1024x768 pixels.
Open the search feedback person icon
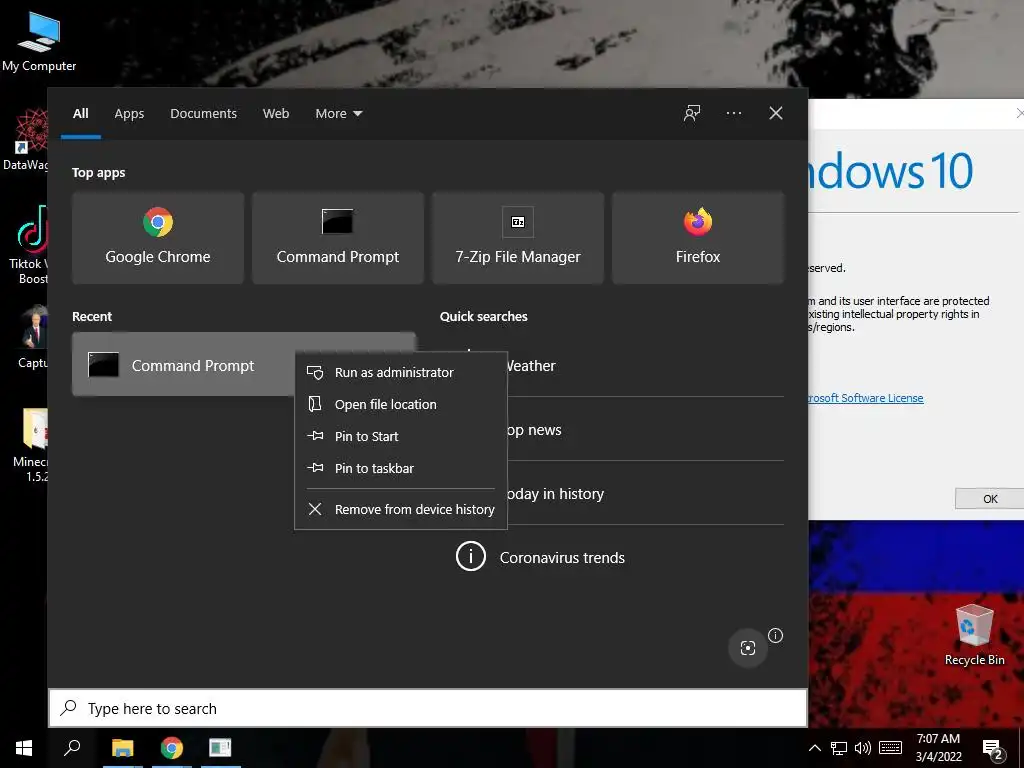(x=692, y=114)
